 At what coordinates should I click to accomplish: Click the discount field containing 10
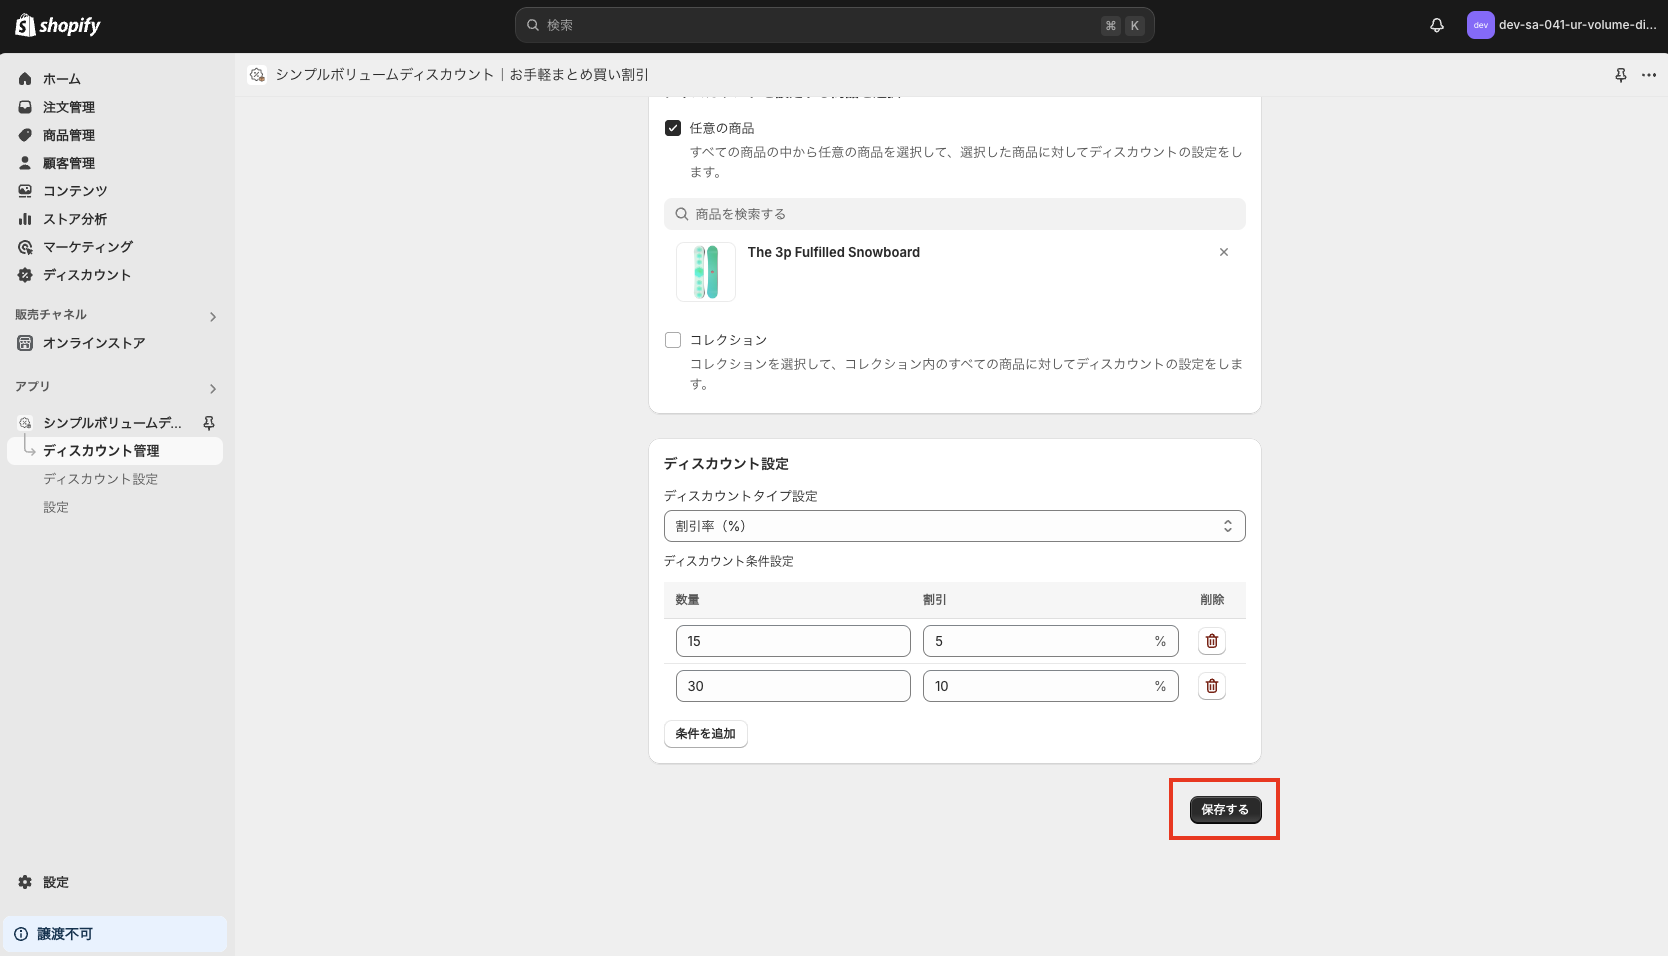pos(1050,686)
